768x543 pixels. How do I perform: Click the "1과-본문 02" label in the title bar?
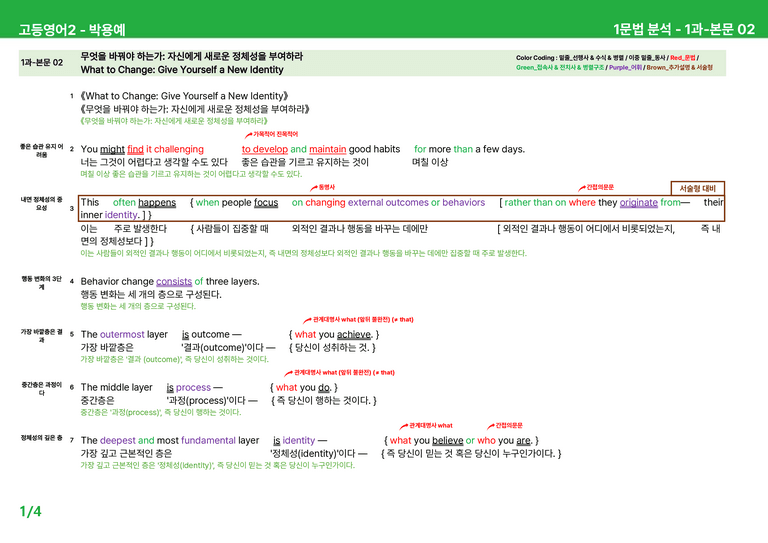[42, 63]
